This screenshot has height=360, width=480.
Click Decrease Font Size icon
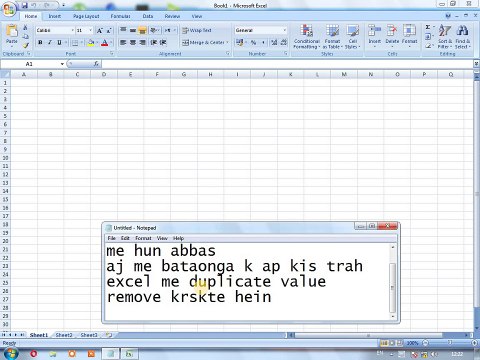[108, 30]
